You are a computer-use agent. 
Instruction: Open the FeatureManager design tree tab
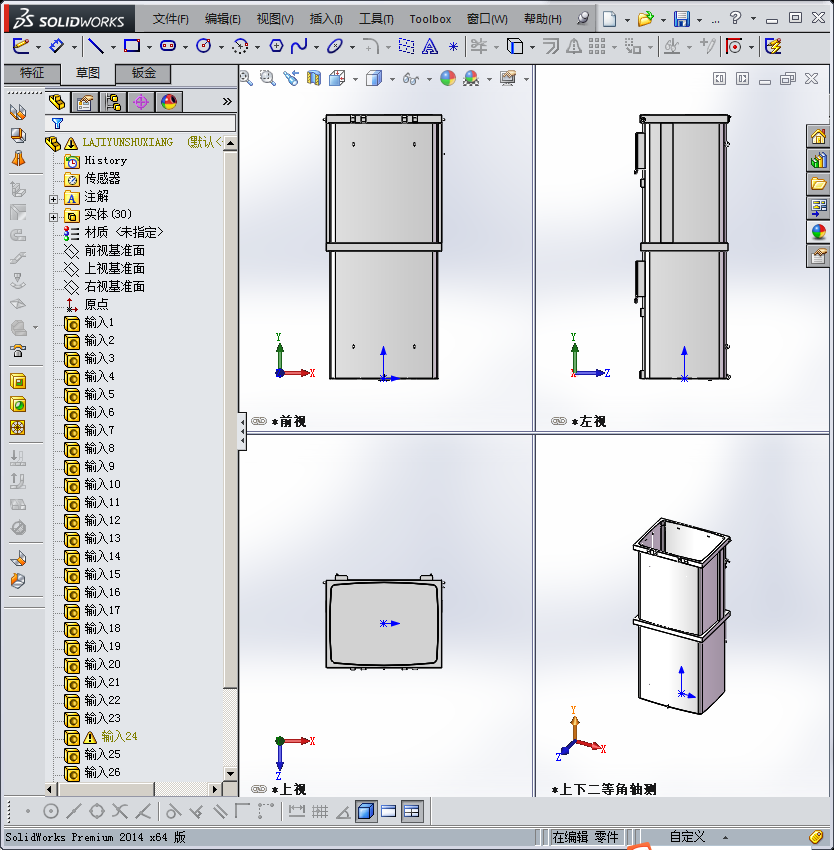[x=57, y=102]
